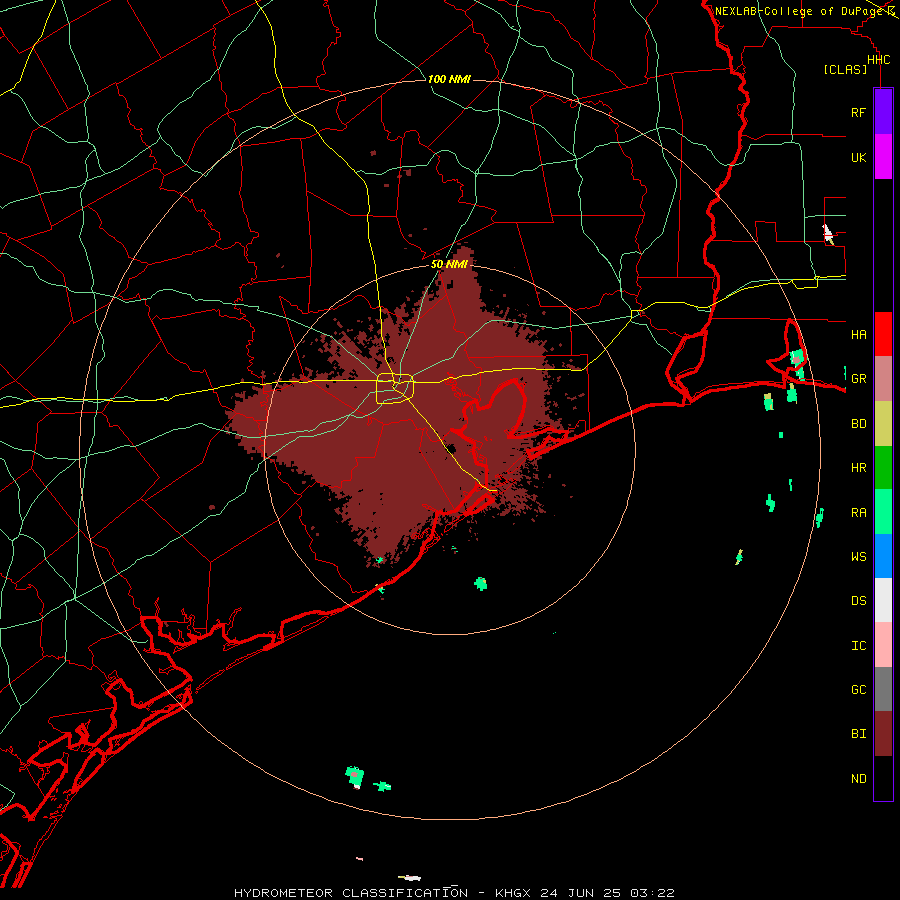Click the HA legend label
The image size is (900, 900).
858,334
